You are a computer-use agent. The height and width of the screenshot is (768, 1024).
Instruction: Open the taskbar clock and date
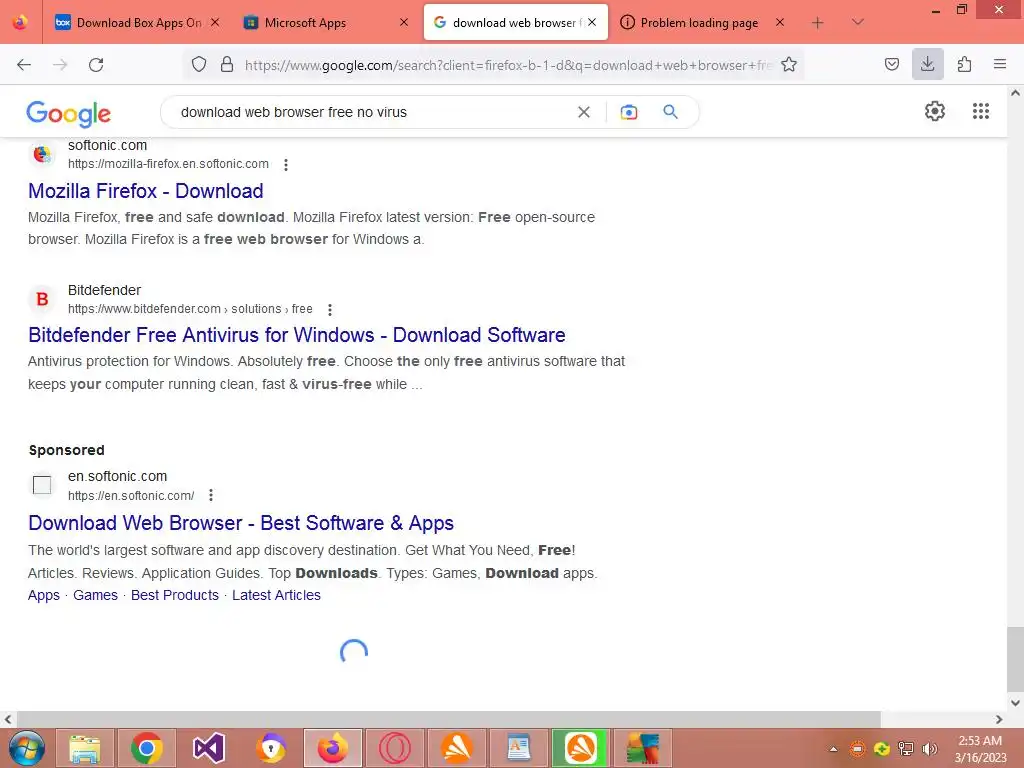point(980,749)
